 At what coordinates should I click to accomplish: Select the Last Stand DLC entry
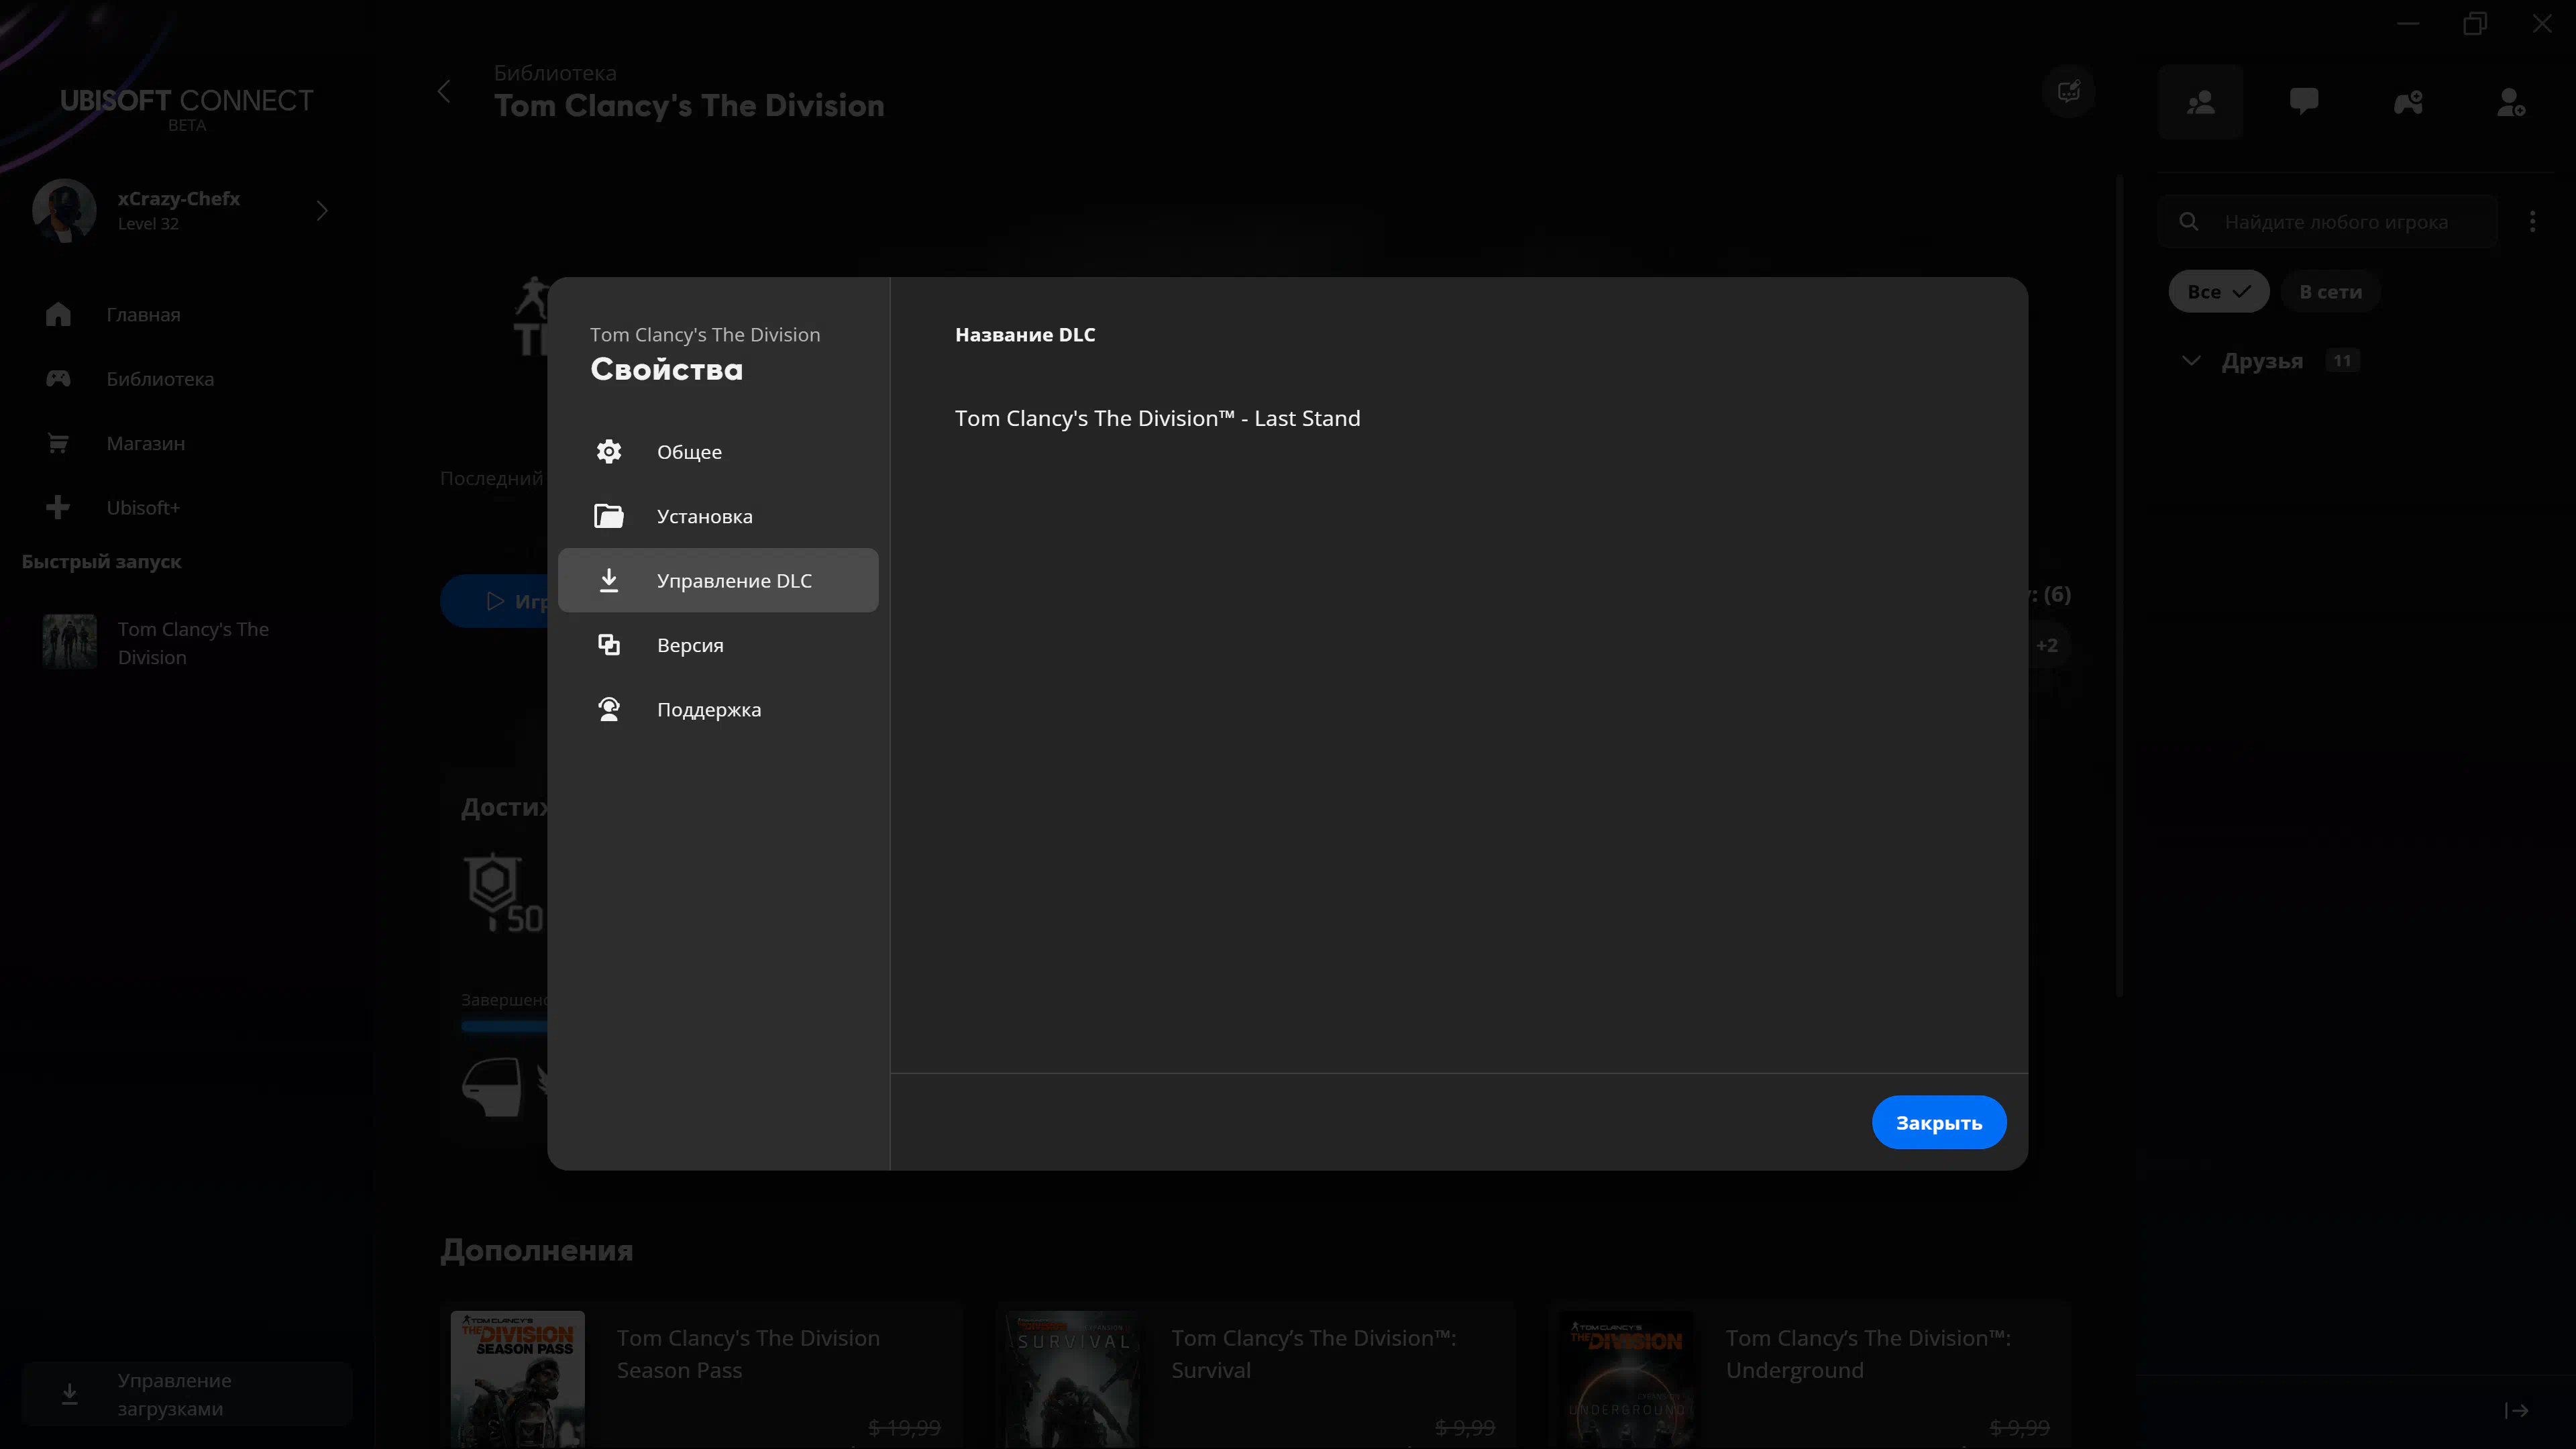point(1157,418)
